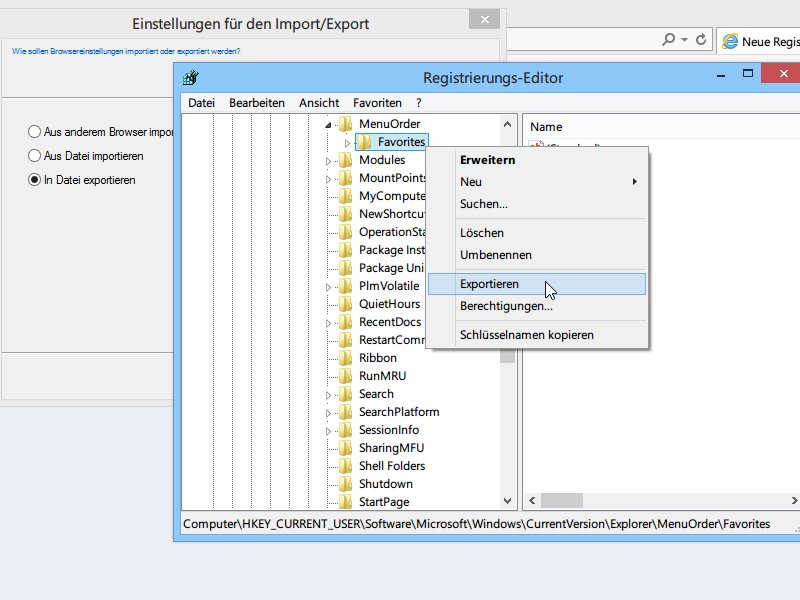Viewport: 800px width, 600px height.
Task: Click the MyCompute folder icon
Action: point(346,196)
